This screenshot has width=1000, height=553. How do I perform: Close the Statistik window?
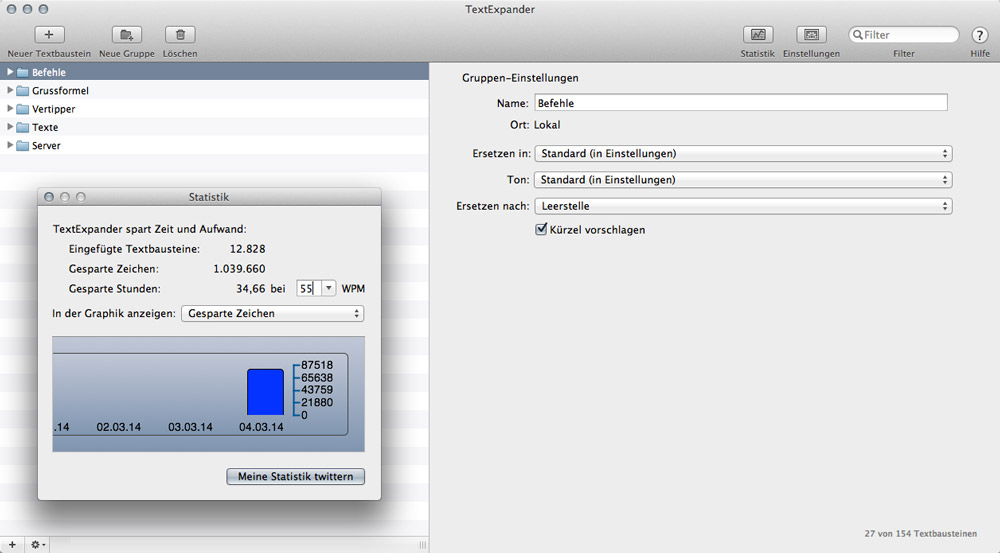click(x=49, y=197)
